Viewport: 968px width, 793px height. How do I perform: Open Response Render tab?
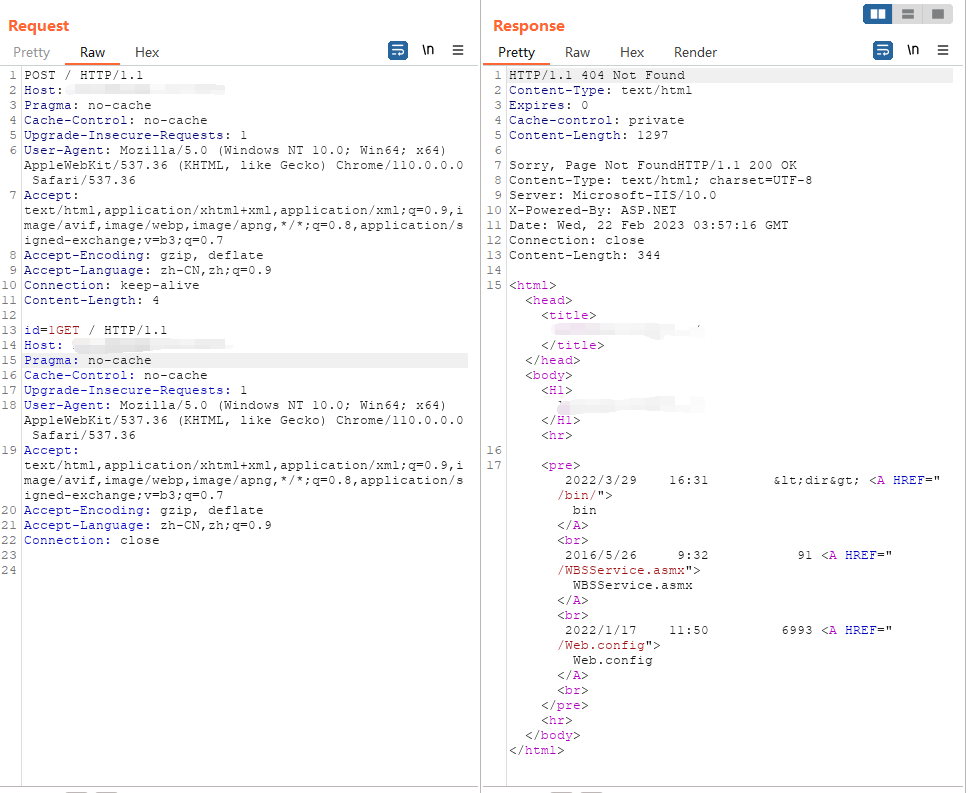695,52
